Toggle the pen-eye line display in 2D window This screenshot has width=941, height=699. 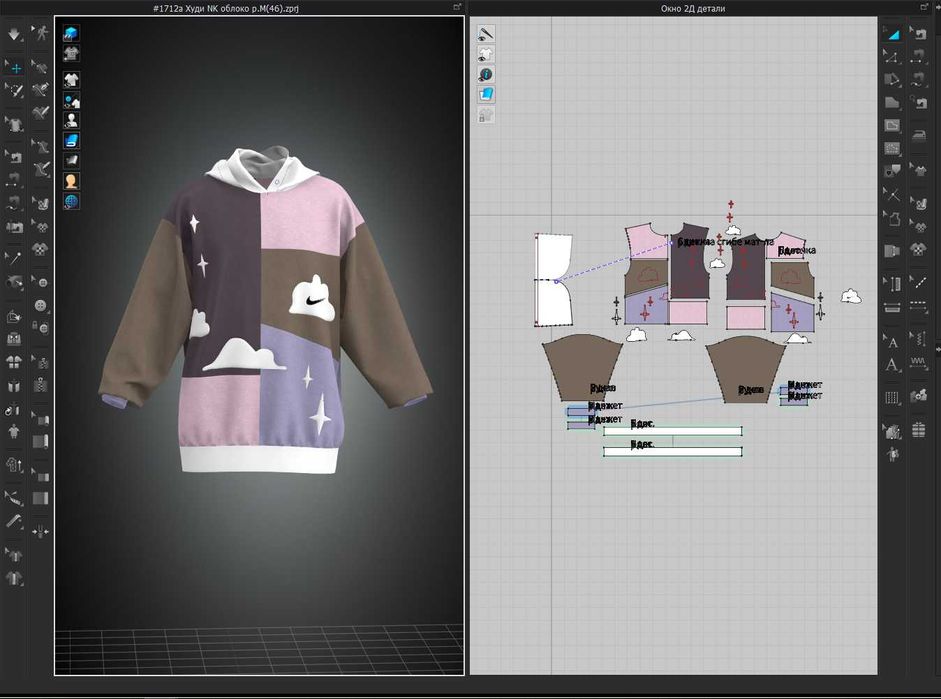486,34
